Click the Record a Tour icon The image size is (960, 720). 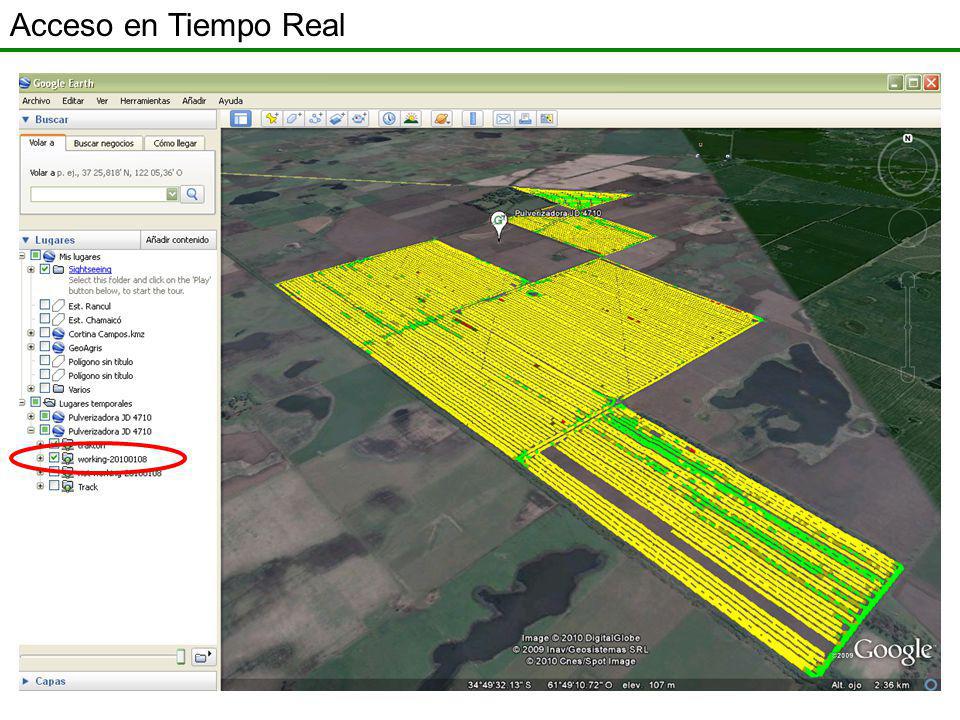click(x=359, y=119)
